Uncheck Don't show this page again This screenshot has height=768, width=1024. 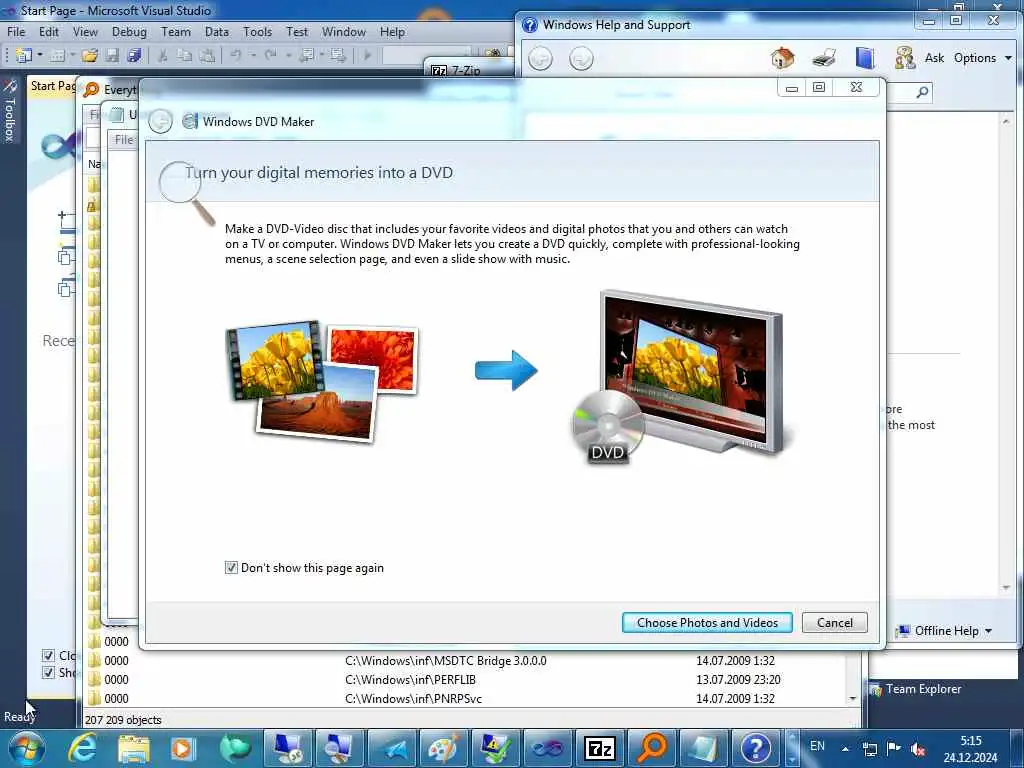pyautogui.click(x=231, y=568)
